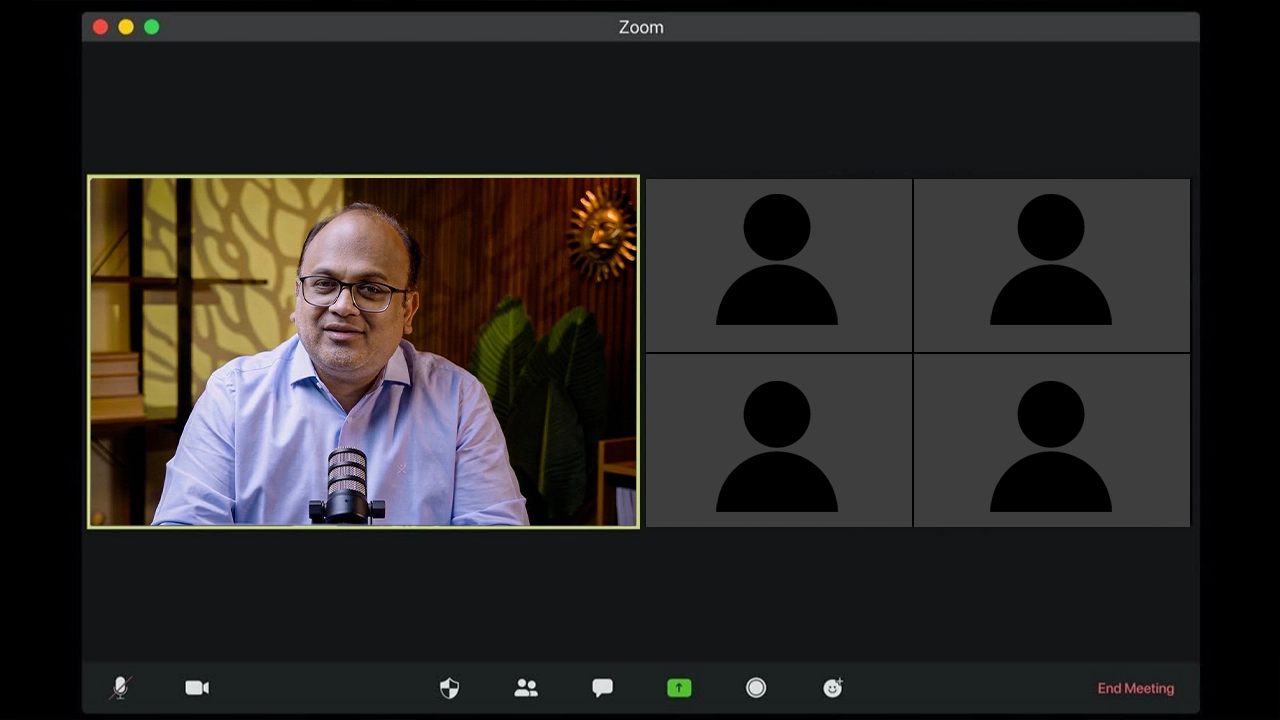Unmute the microphone in the toolbar
This screenshot has width=1280, height=720.
pos(120,688)
